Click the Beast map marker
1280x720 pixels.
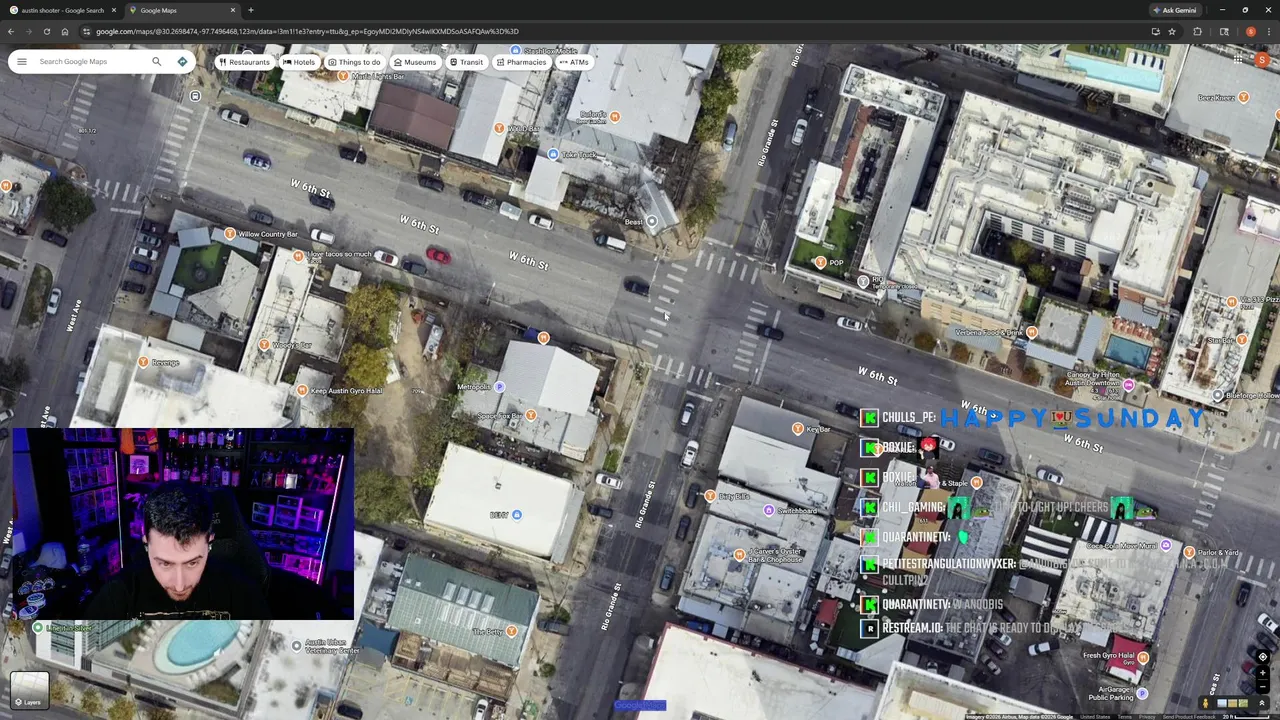point(651,221)
